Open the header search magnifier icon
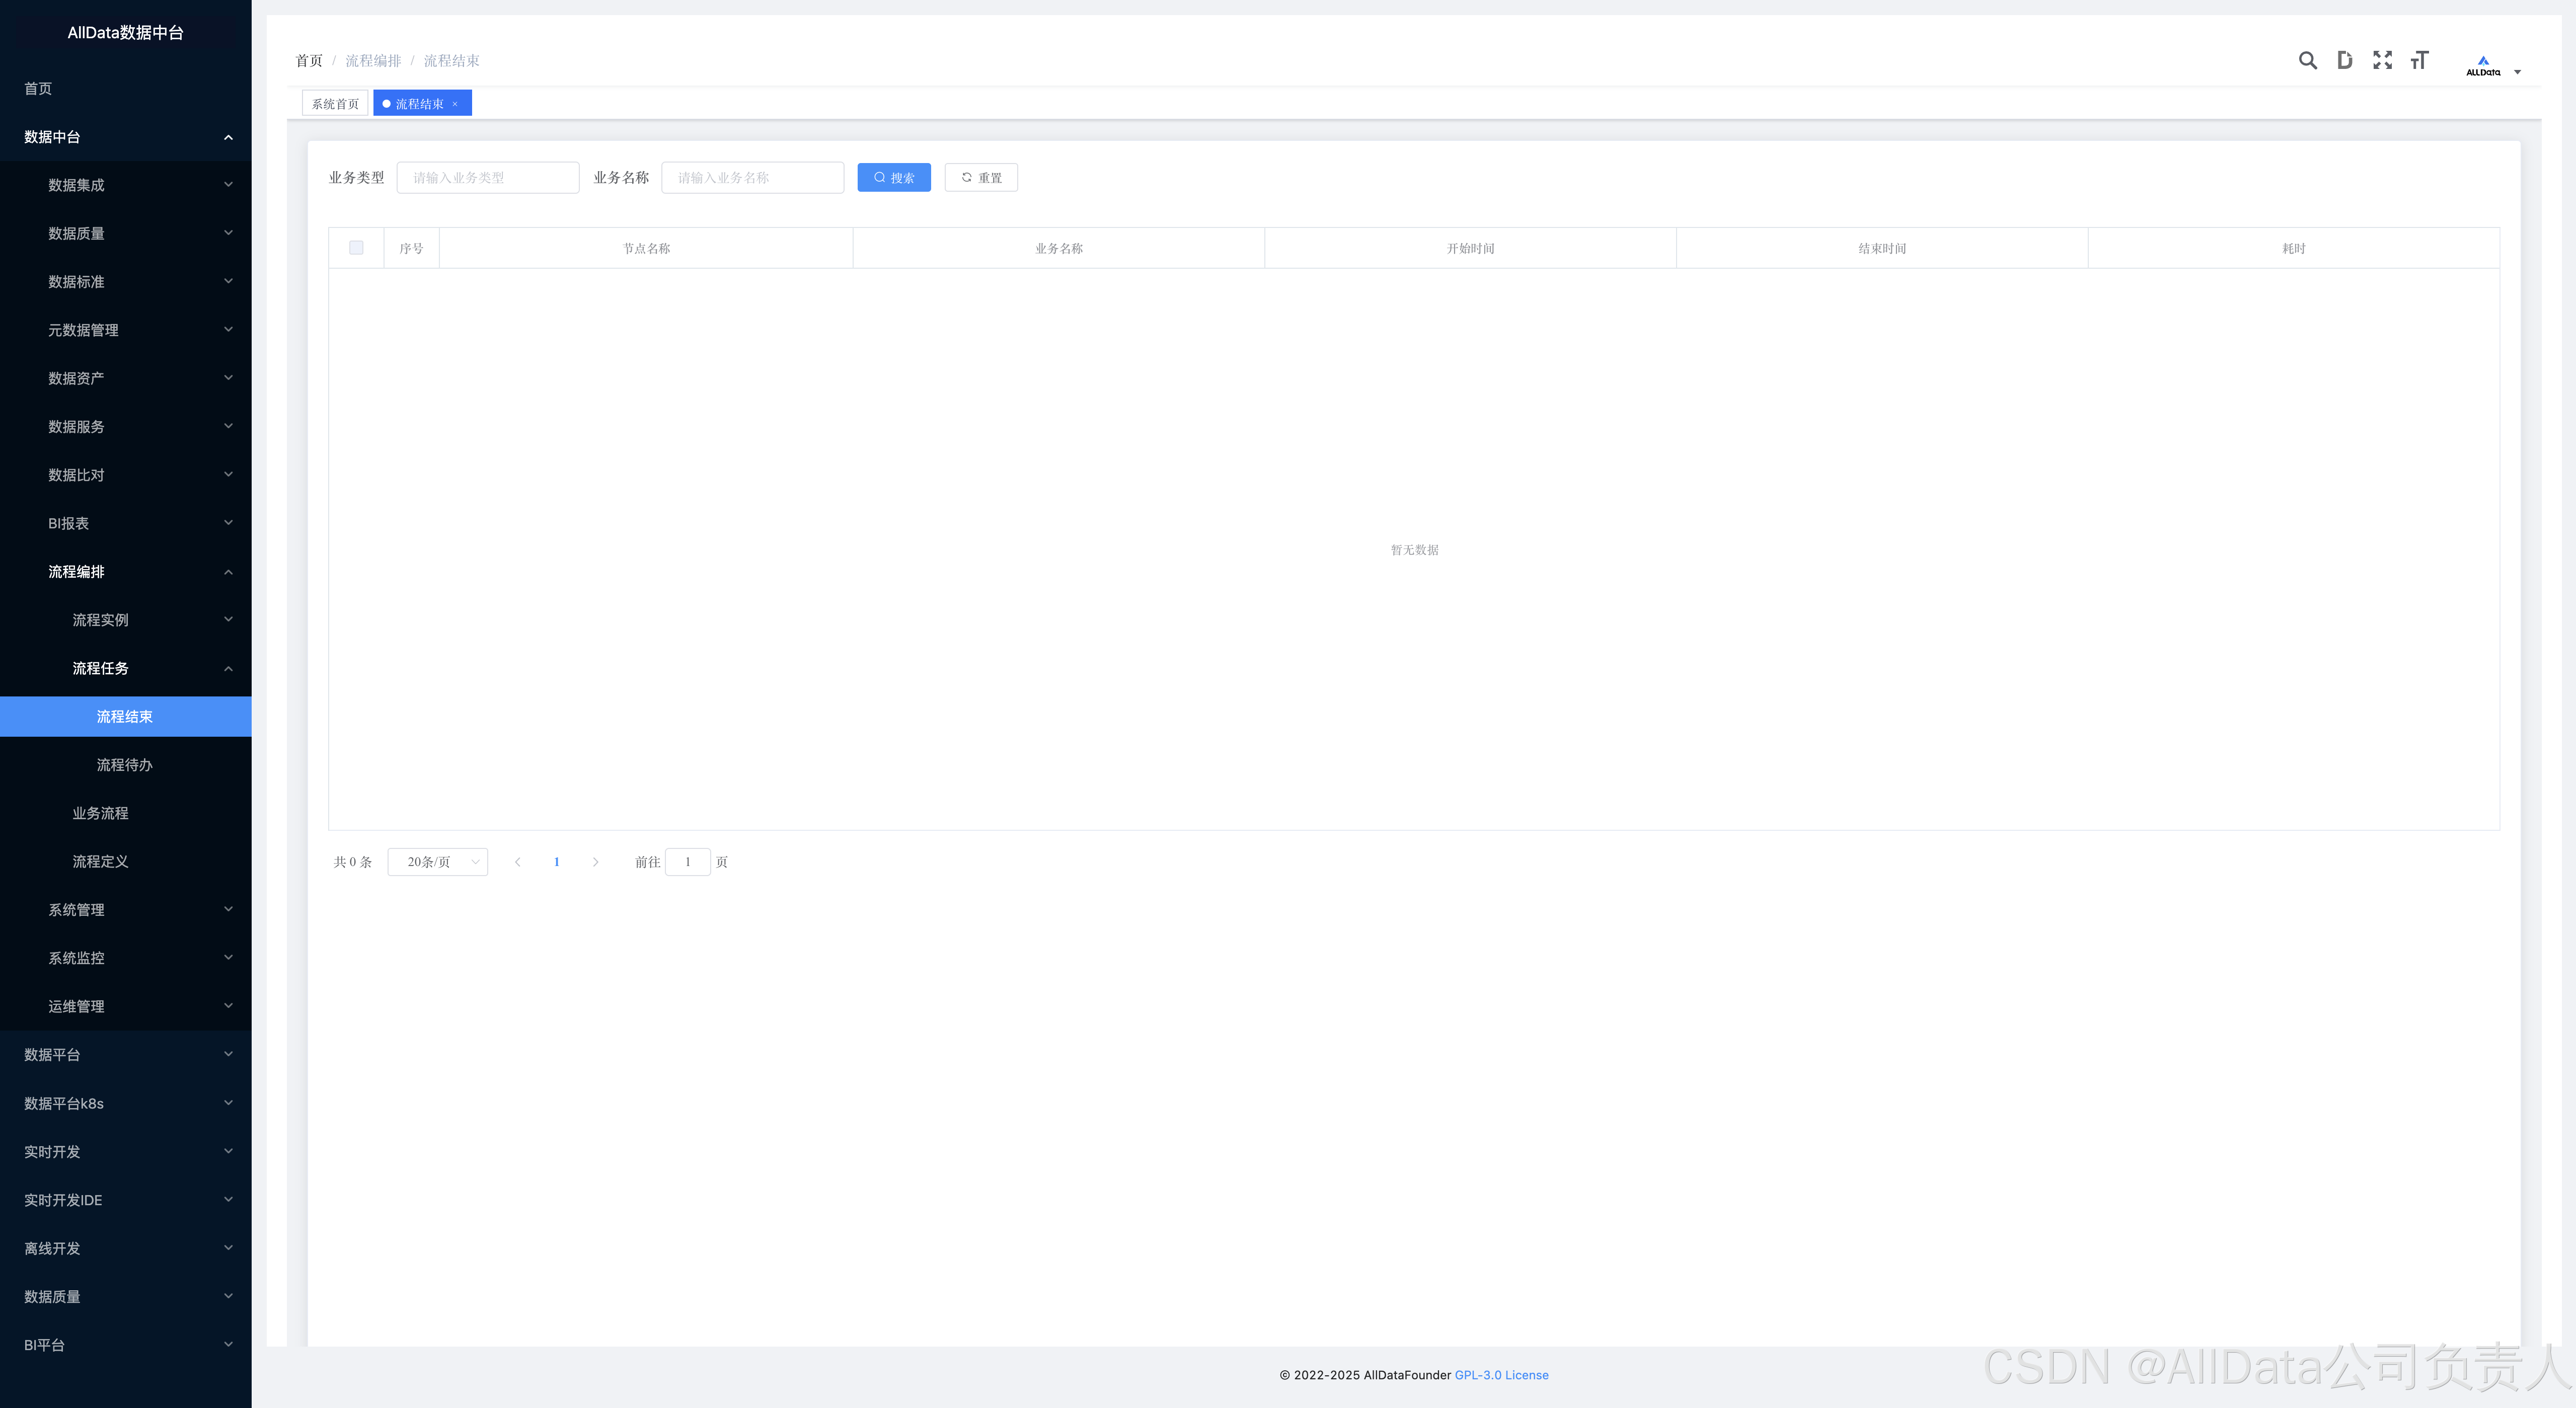 pos(2307,60)
